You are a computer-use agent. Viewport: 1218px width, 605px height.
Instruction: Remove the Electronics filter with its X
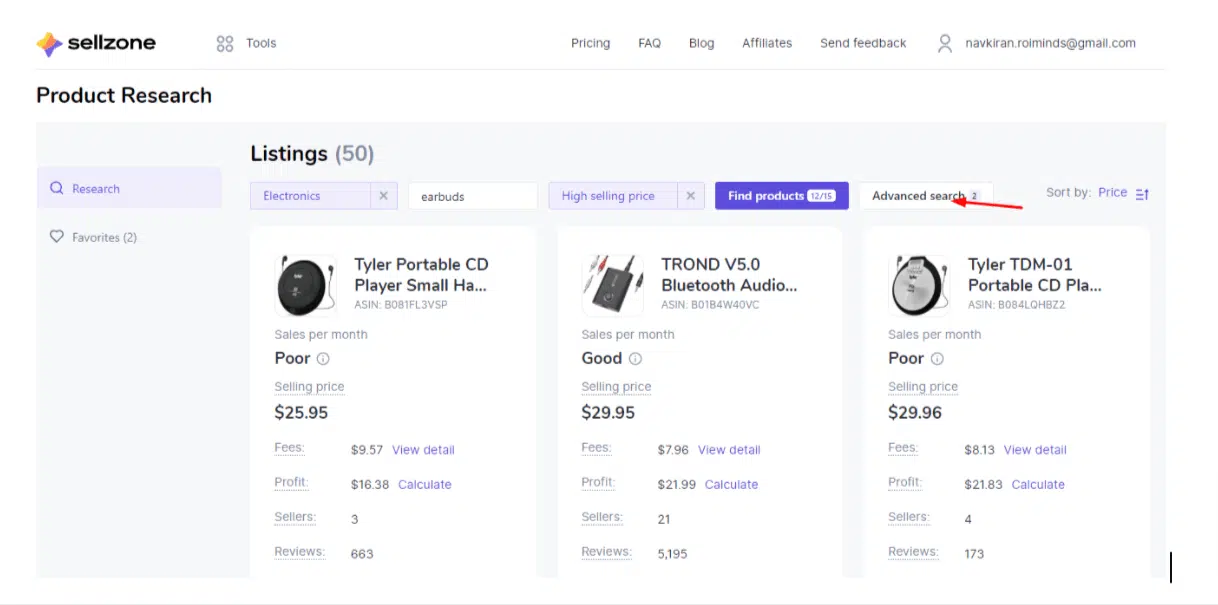[x=383, y=196]
